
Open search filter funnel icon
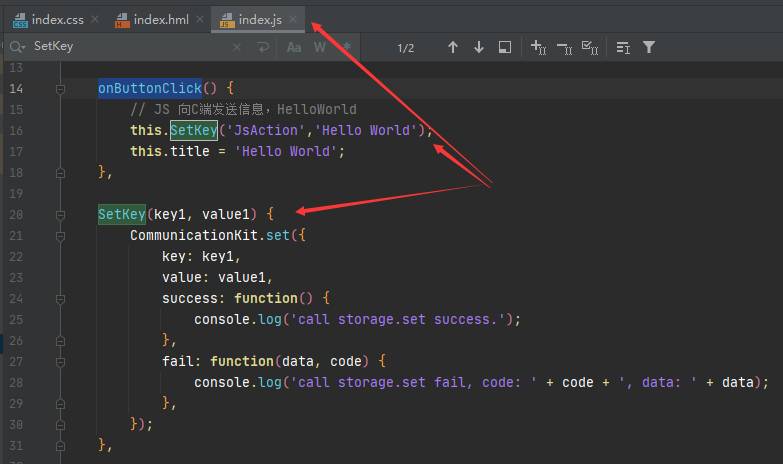click(x=649, y=47)
